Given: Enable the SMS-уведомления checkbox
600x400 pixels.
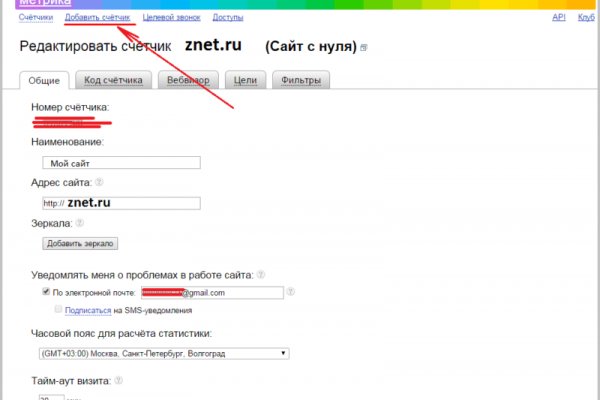Looking at the screenshot, I should pos(57,311).
